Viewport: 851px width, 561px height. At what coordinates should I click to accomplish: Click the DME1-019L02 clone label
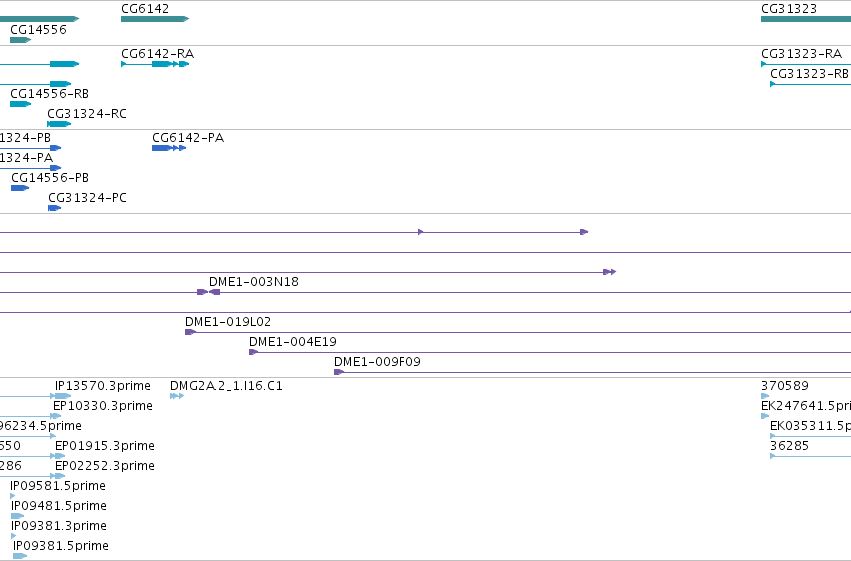coord(228,322)
